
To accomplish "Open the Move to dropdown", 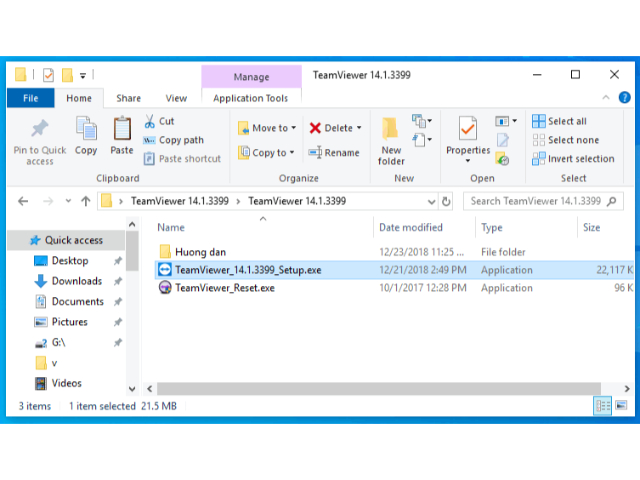I will pos(267,128).
